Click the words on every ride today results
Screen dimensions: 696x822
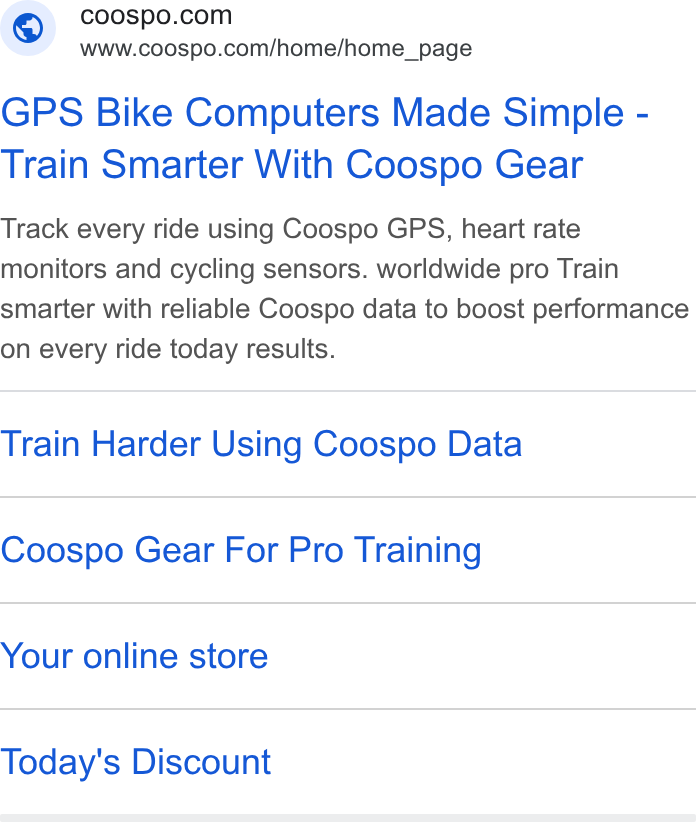coord(168,349)
